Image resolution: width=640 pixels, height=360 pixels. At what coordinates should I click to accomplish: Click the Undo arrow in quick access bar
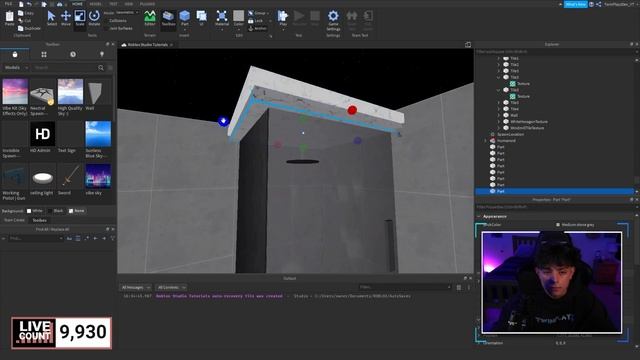coord(29,4)
